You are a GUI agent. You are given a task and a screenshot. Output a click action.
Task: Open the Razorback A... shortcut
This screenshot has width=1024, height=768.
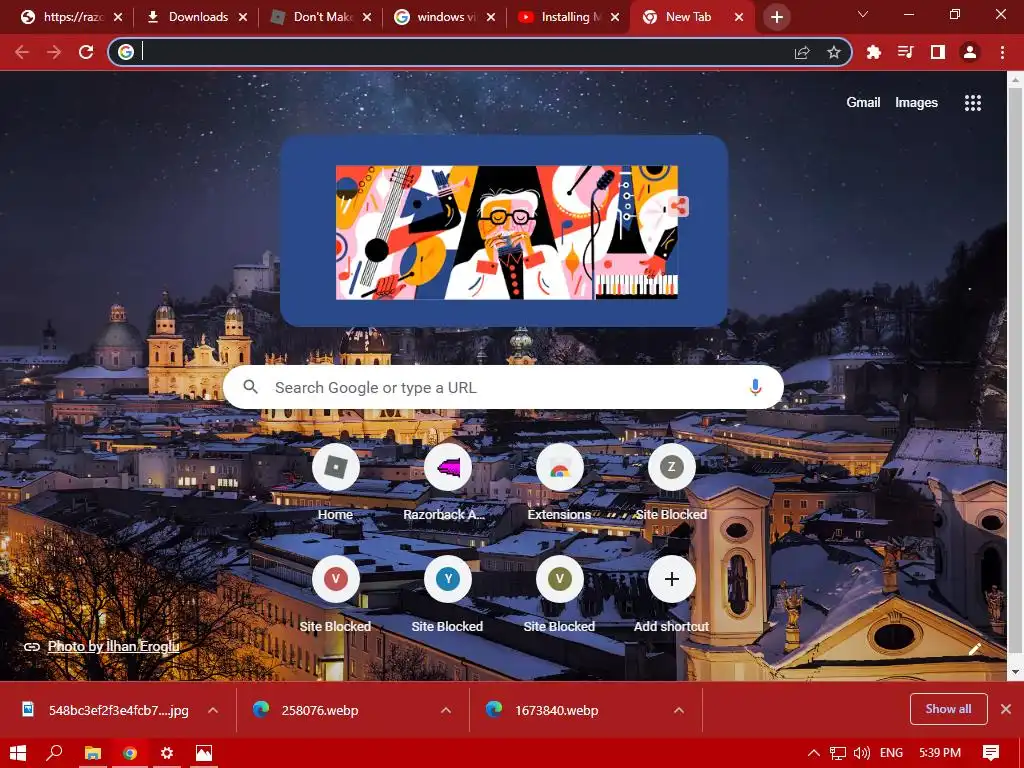(x=447, y=483)
